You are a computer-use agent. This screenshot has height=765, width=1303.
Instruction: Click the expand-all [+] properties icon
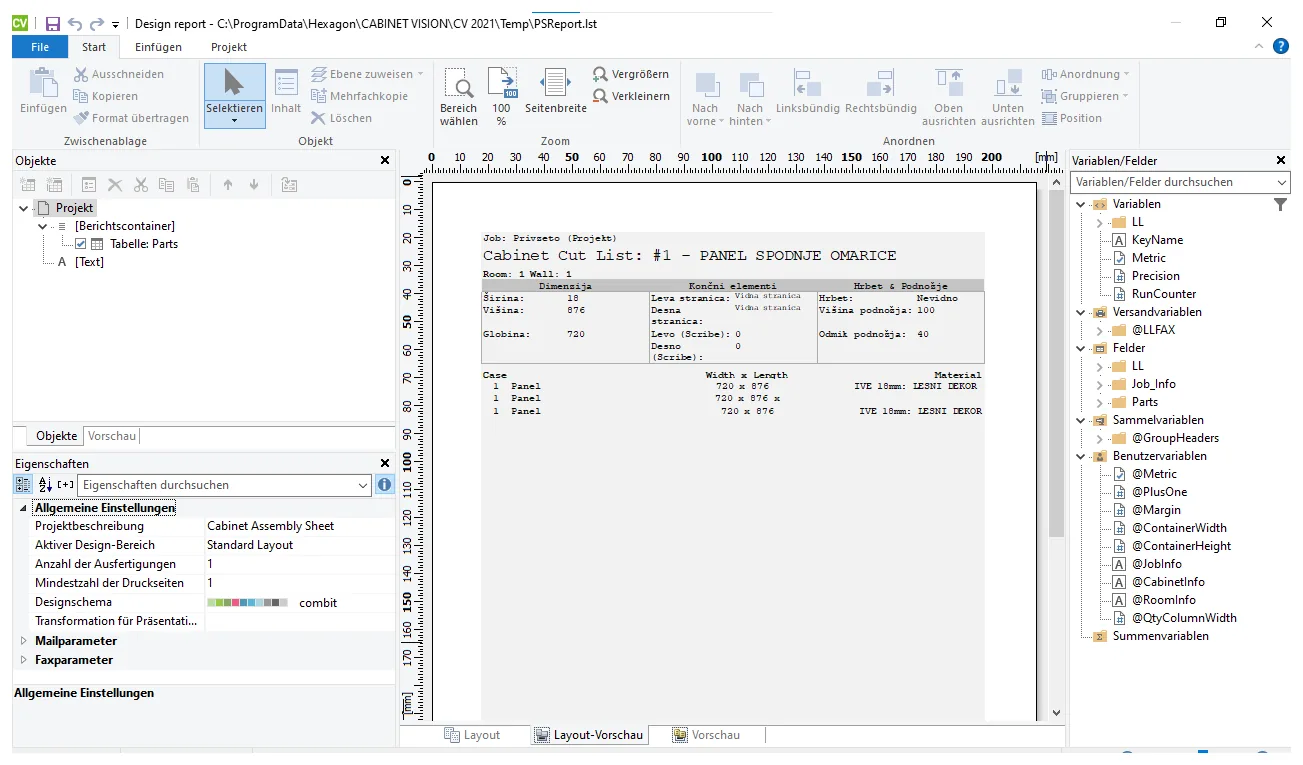pos(65,485)
